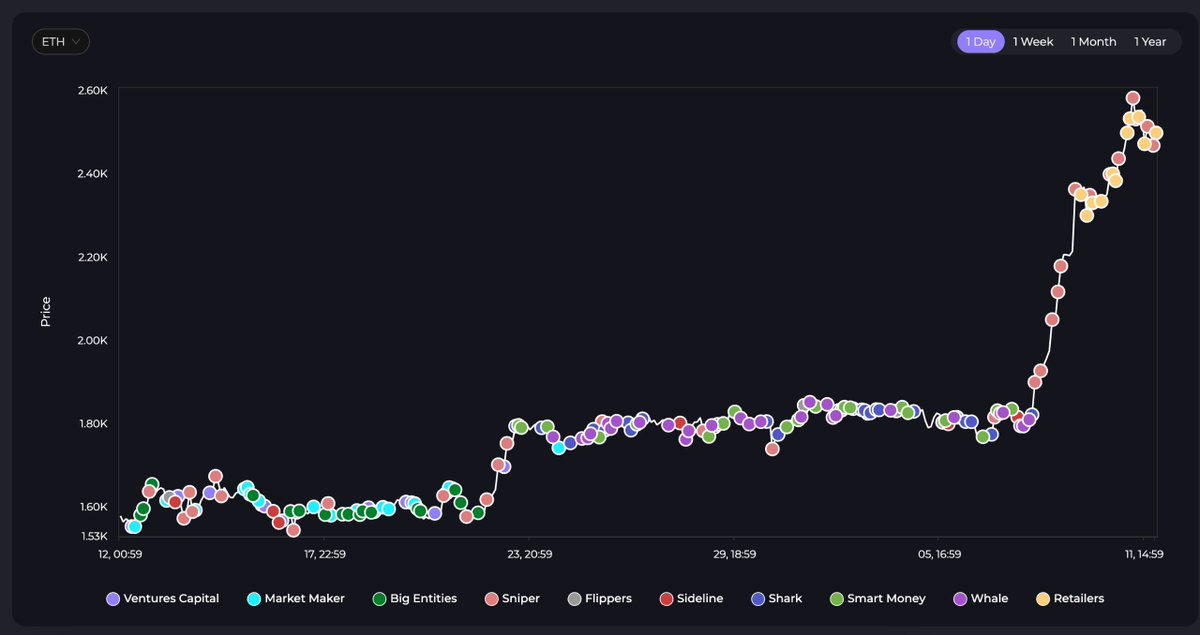Click the 2.60K price axis label
Screen dimensions: 1200x635
pyautogui.click(x=92, y=91)
